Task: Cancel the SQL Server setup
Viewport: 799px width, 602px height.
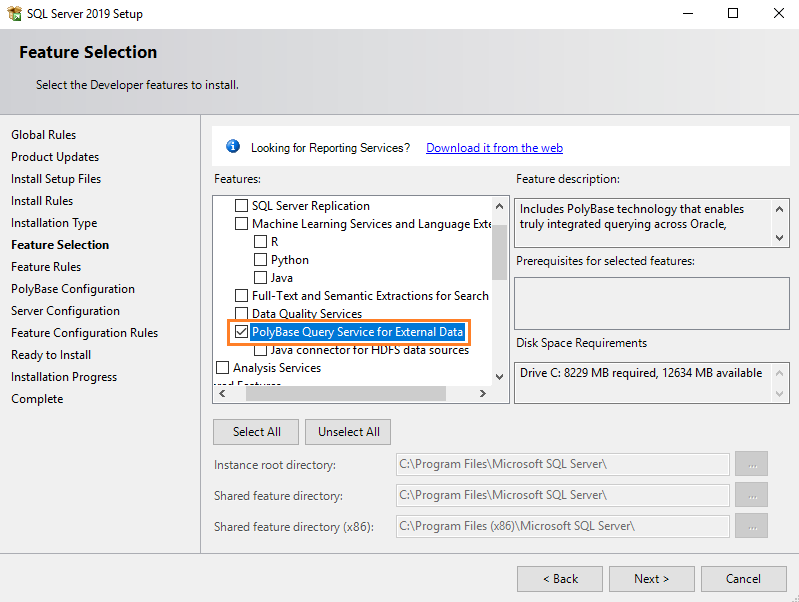Action: pos(743,579)
